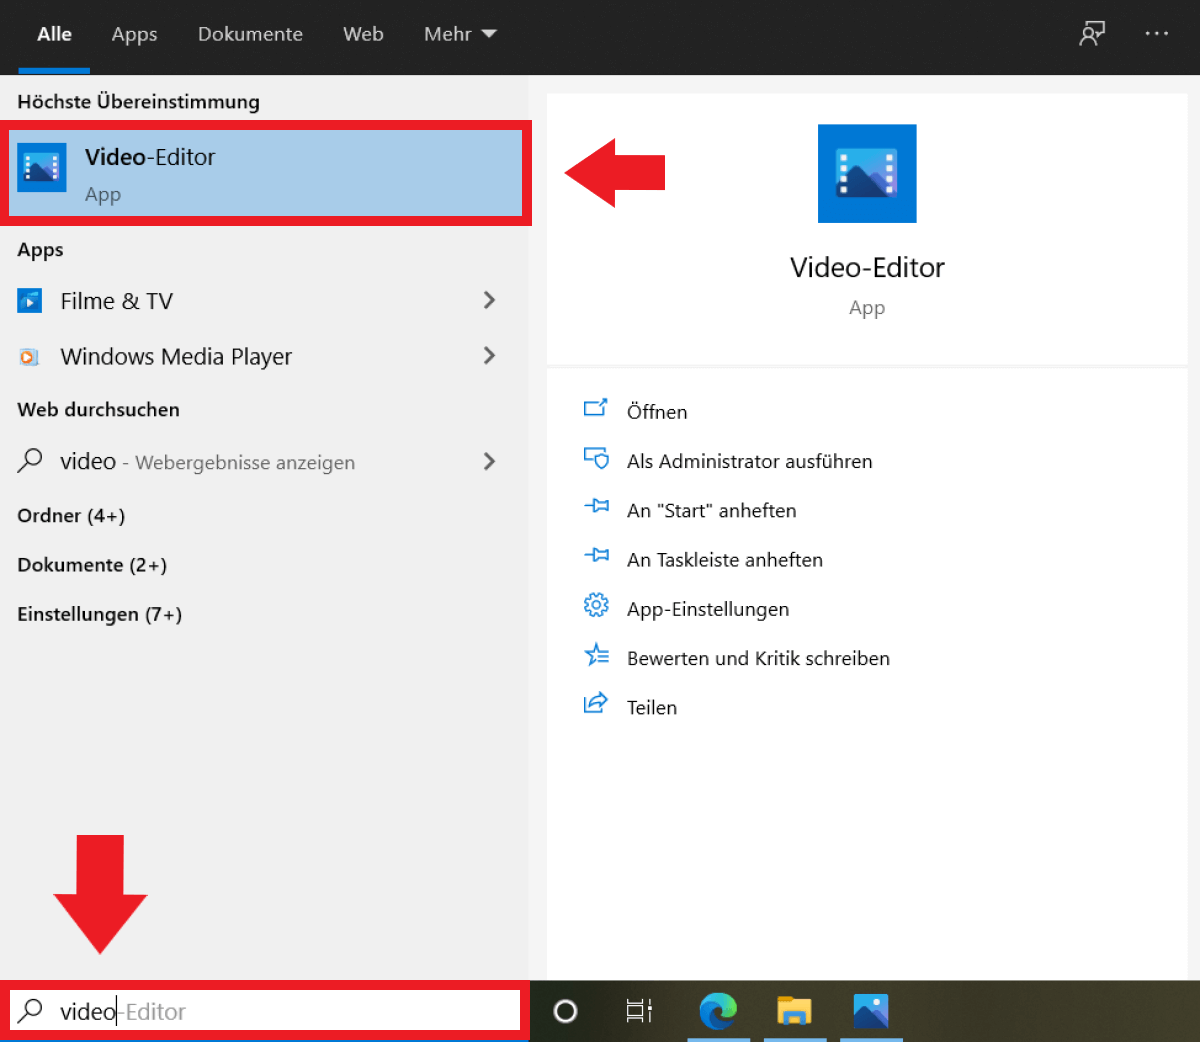Click the Video-Editor title in preview pane
Viewport: 1200px width, 1042px height.
click(x=867, y=267)
